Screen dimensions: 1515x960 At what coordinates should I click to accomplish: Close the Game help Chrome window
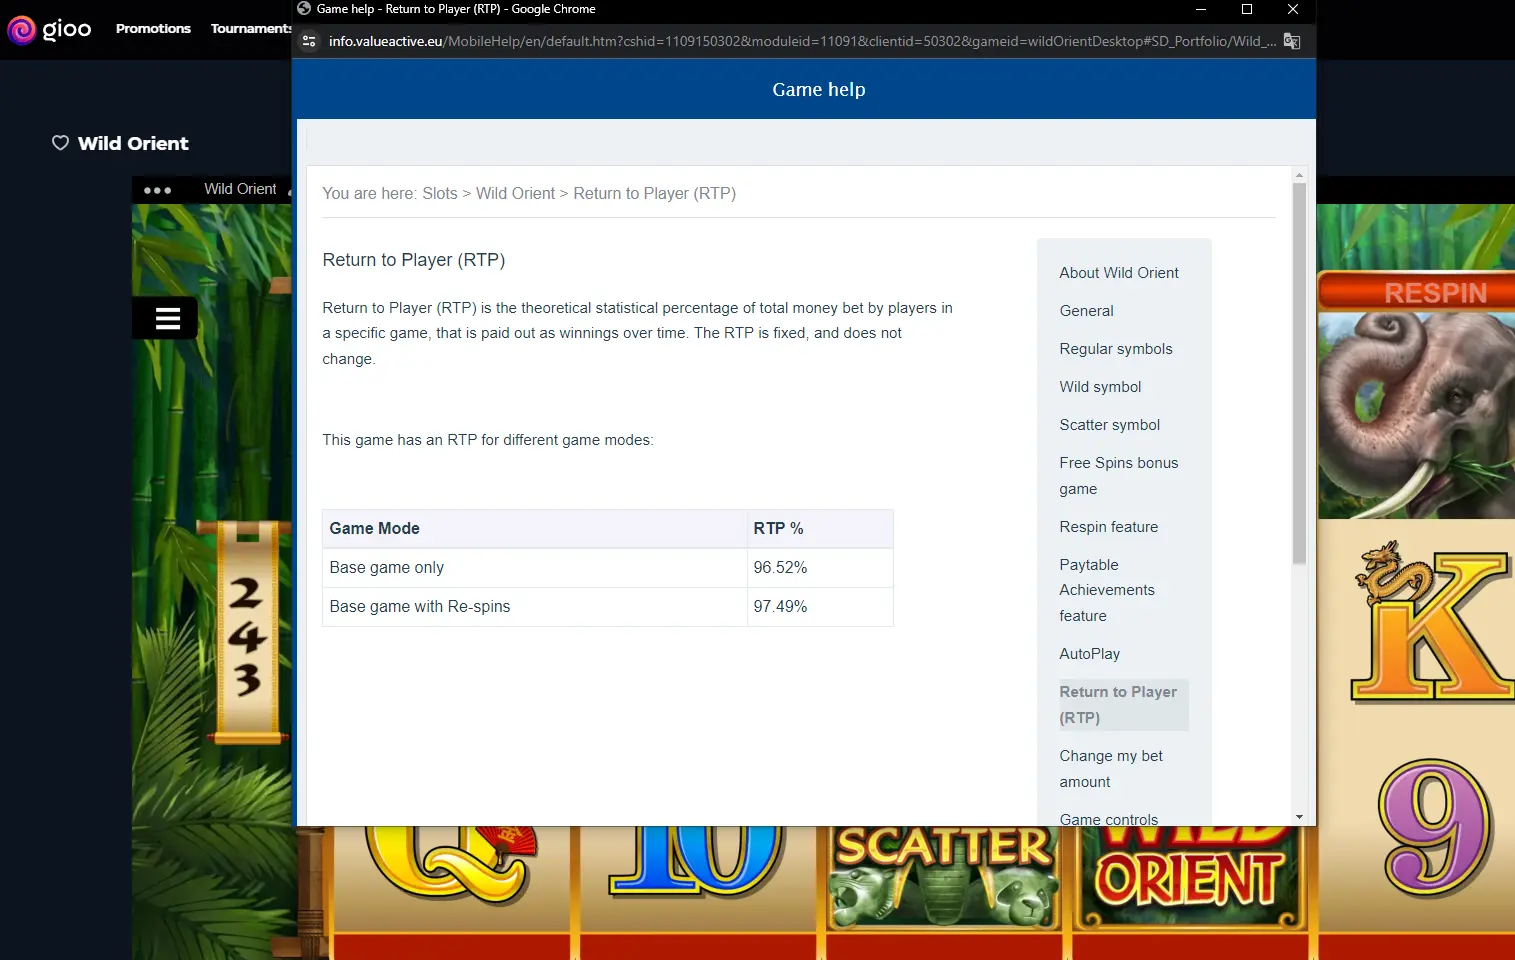pyautogui.click(x=1293, y=9)
